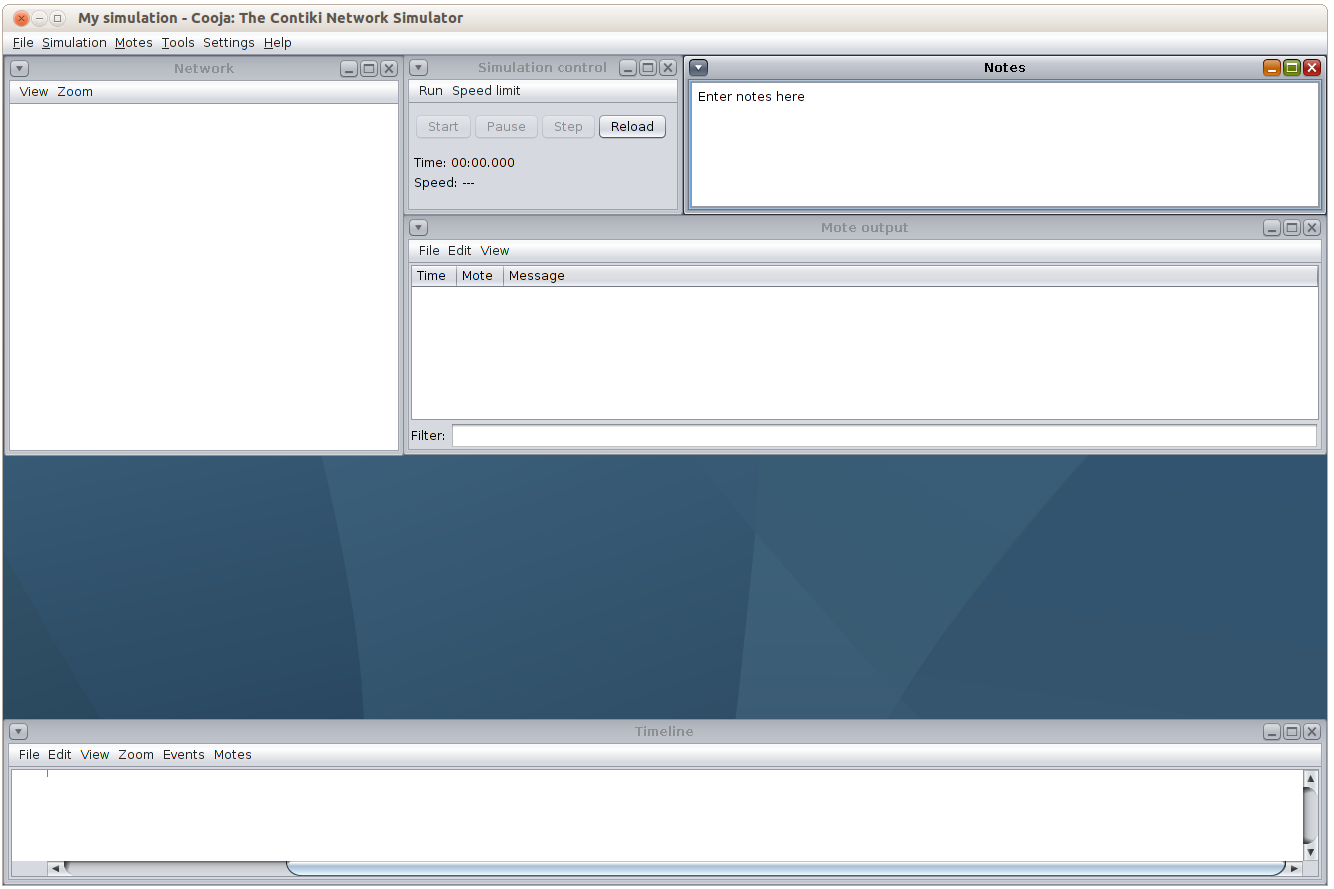1334x889 pixels.
Task: Open Run menu in Simulation control
Action: [431, 91]
